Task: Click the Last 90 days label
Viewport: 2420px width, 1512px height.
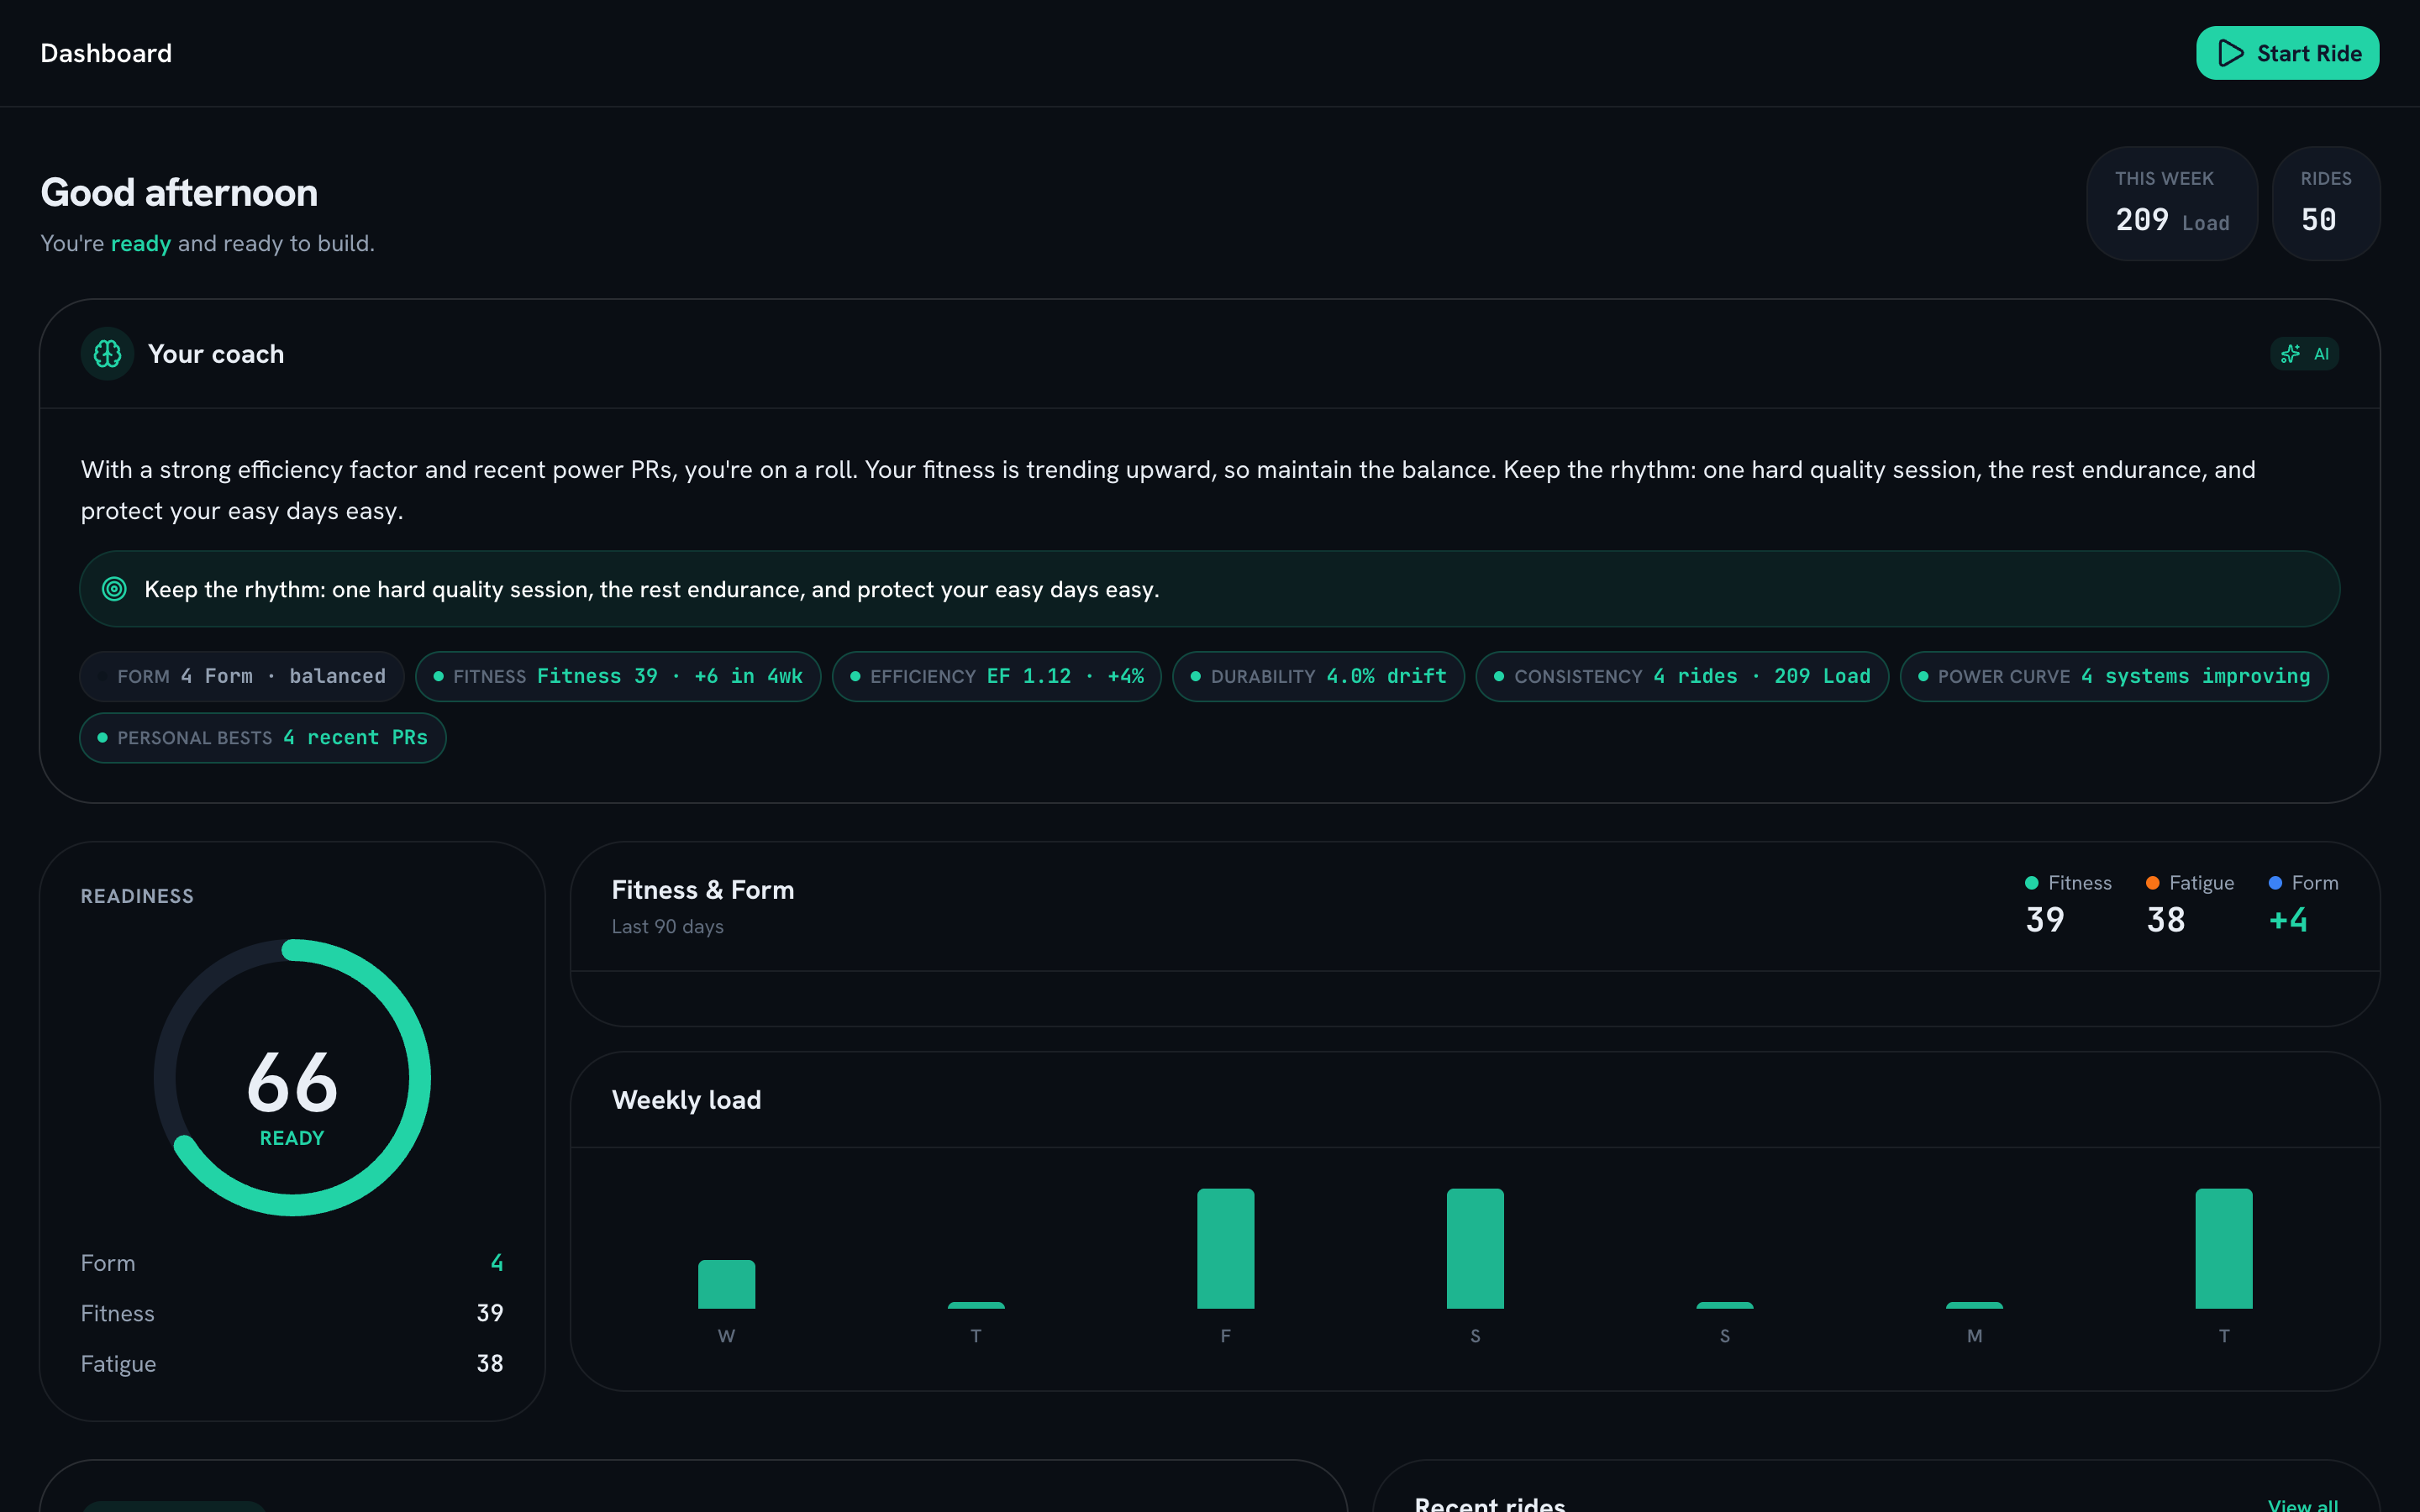Action: (x=668, y=927)
